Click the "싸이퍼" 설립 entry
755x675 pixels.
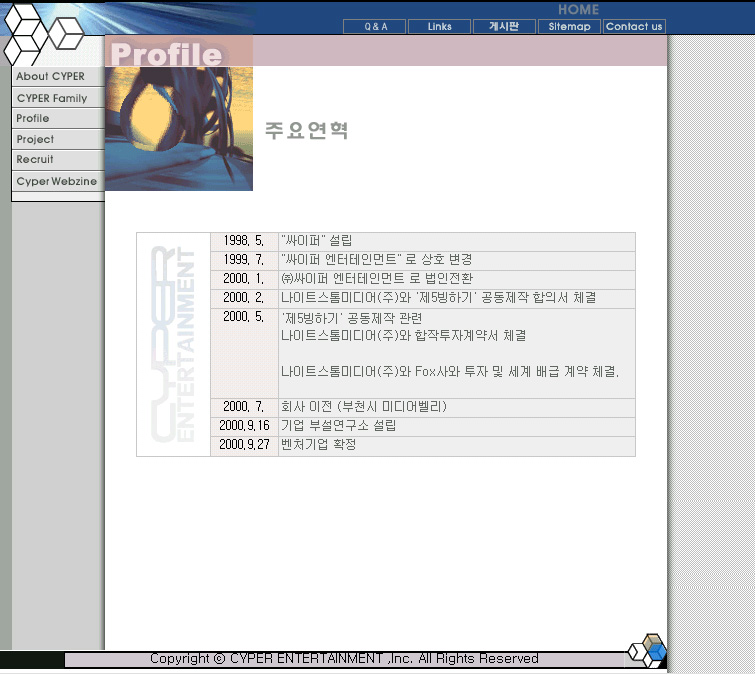point(317,241)
